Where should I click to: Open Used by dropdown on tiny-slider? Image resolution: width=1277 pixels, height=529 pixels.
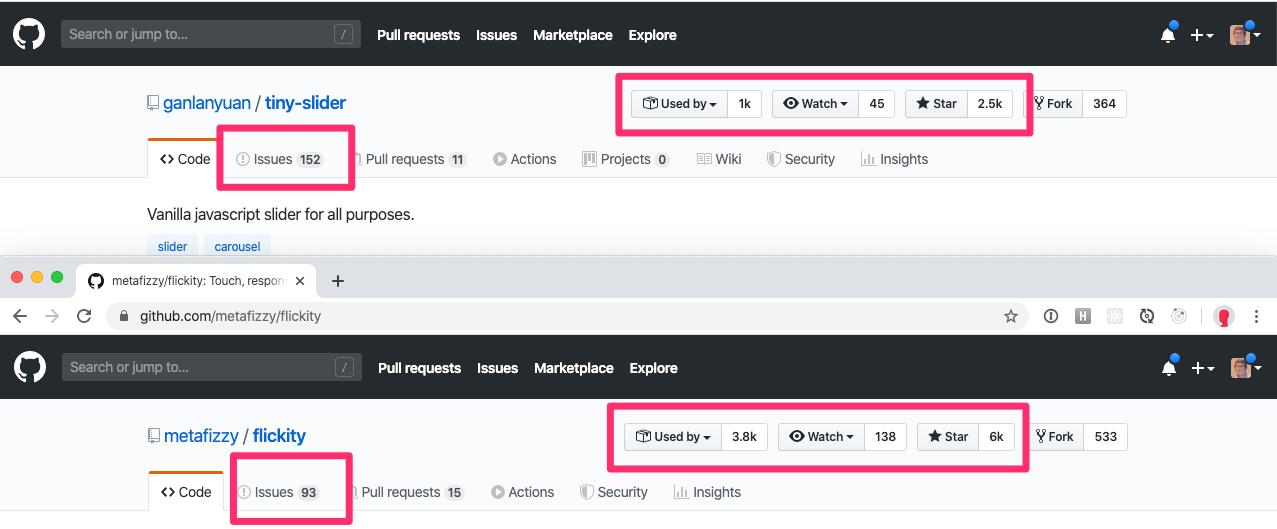point(679,104)
